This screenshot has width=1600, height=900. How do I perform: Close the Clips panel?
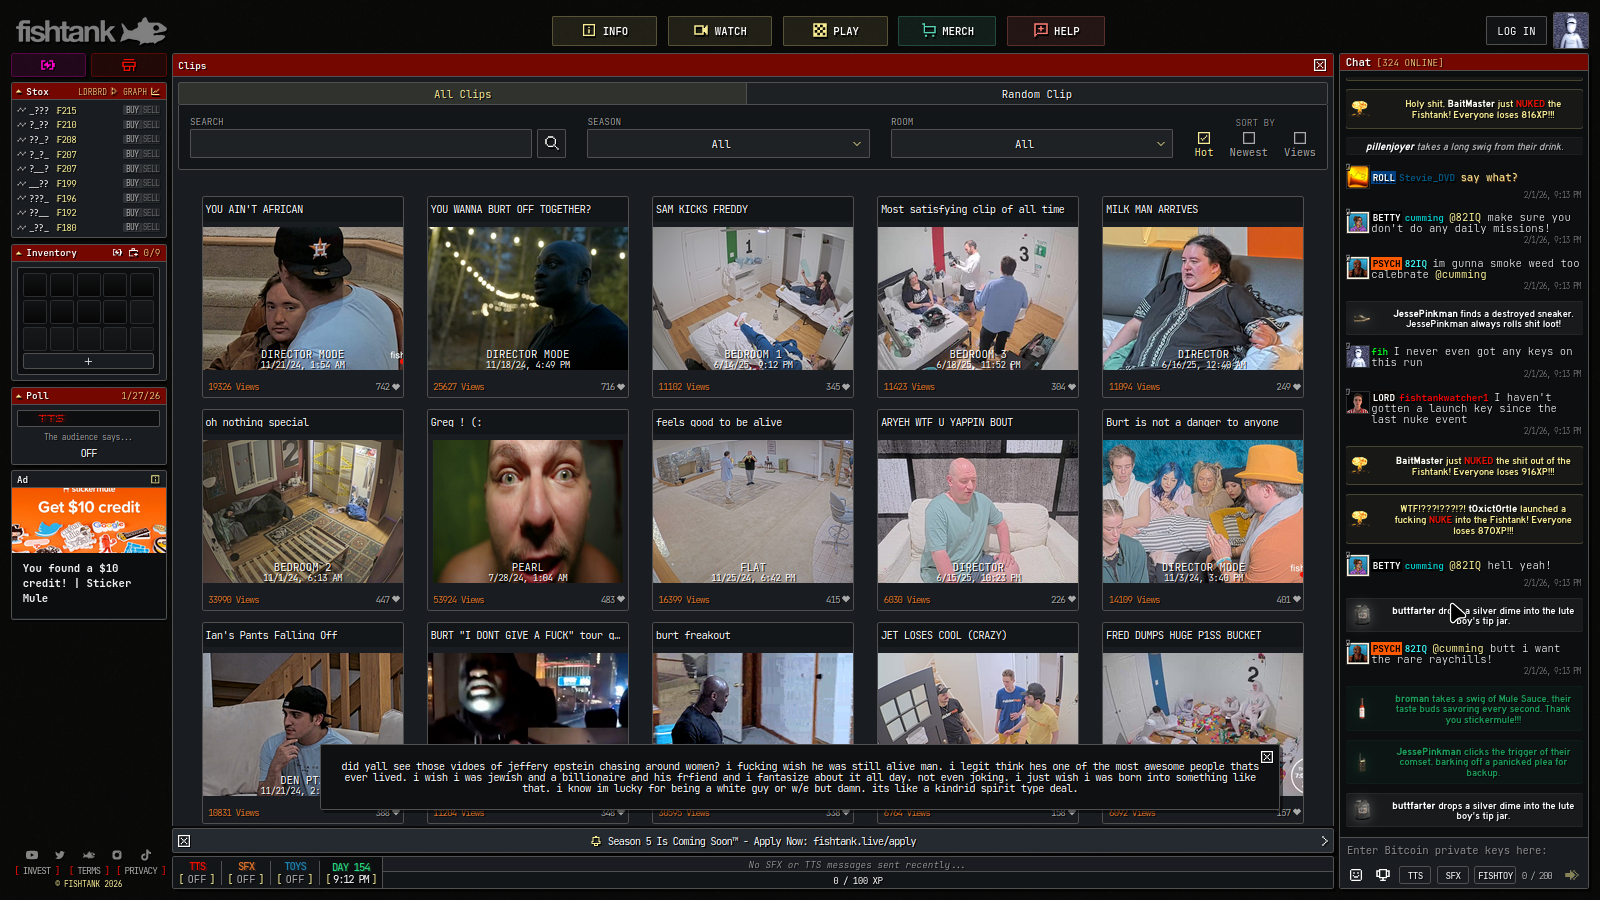pyautogui.click(x=1320, y=65)
